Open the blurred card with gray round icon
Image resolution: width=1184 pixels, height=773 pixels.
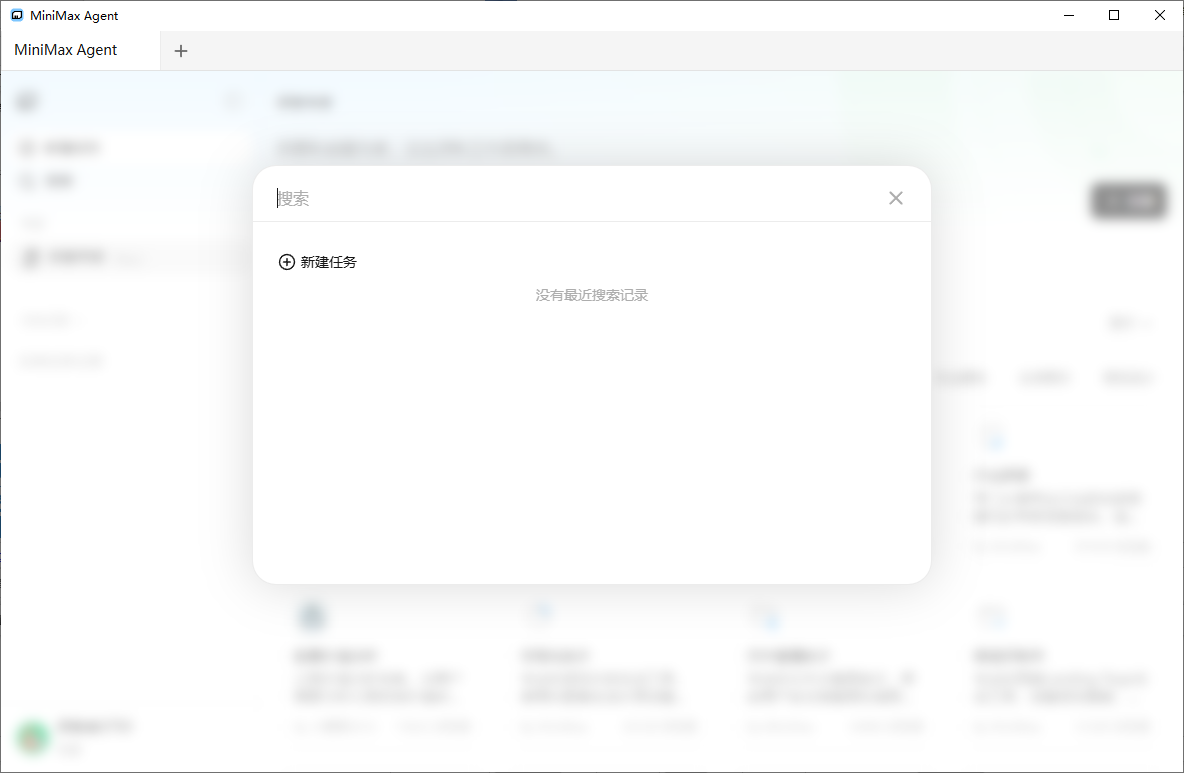312,615
